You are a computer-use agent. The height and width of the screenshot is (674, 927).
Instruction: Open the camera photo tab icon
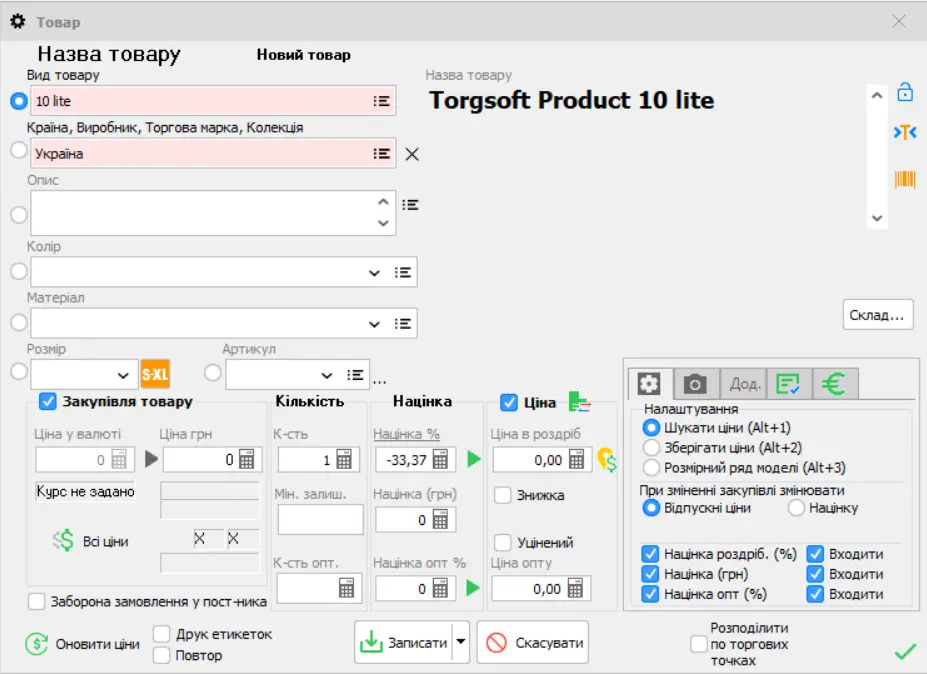click(696, 382)
